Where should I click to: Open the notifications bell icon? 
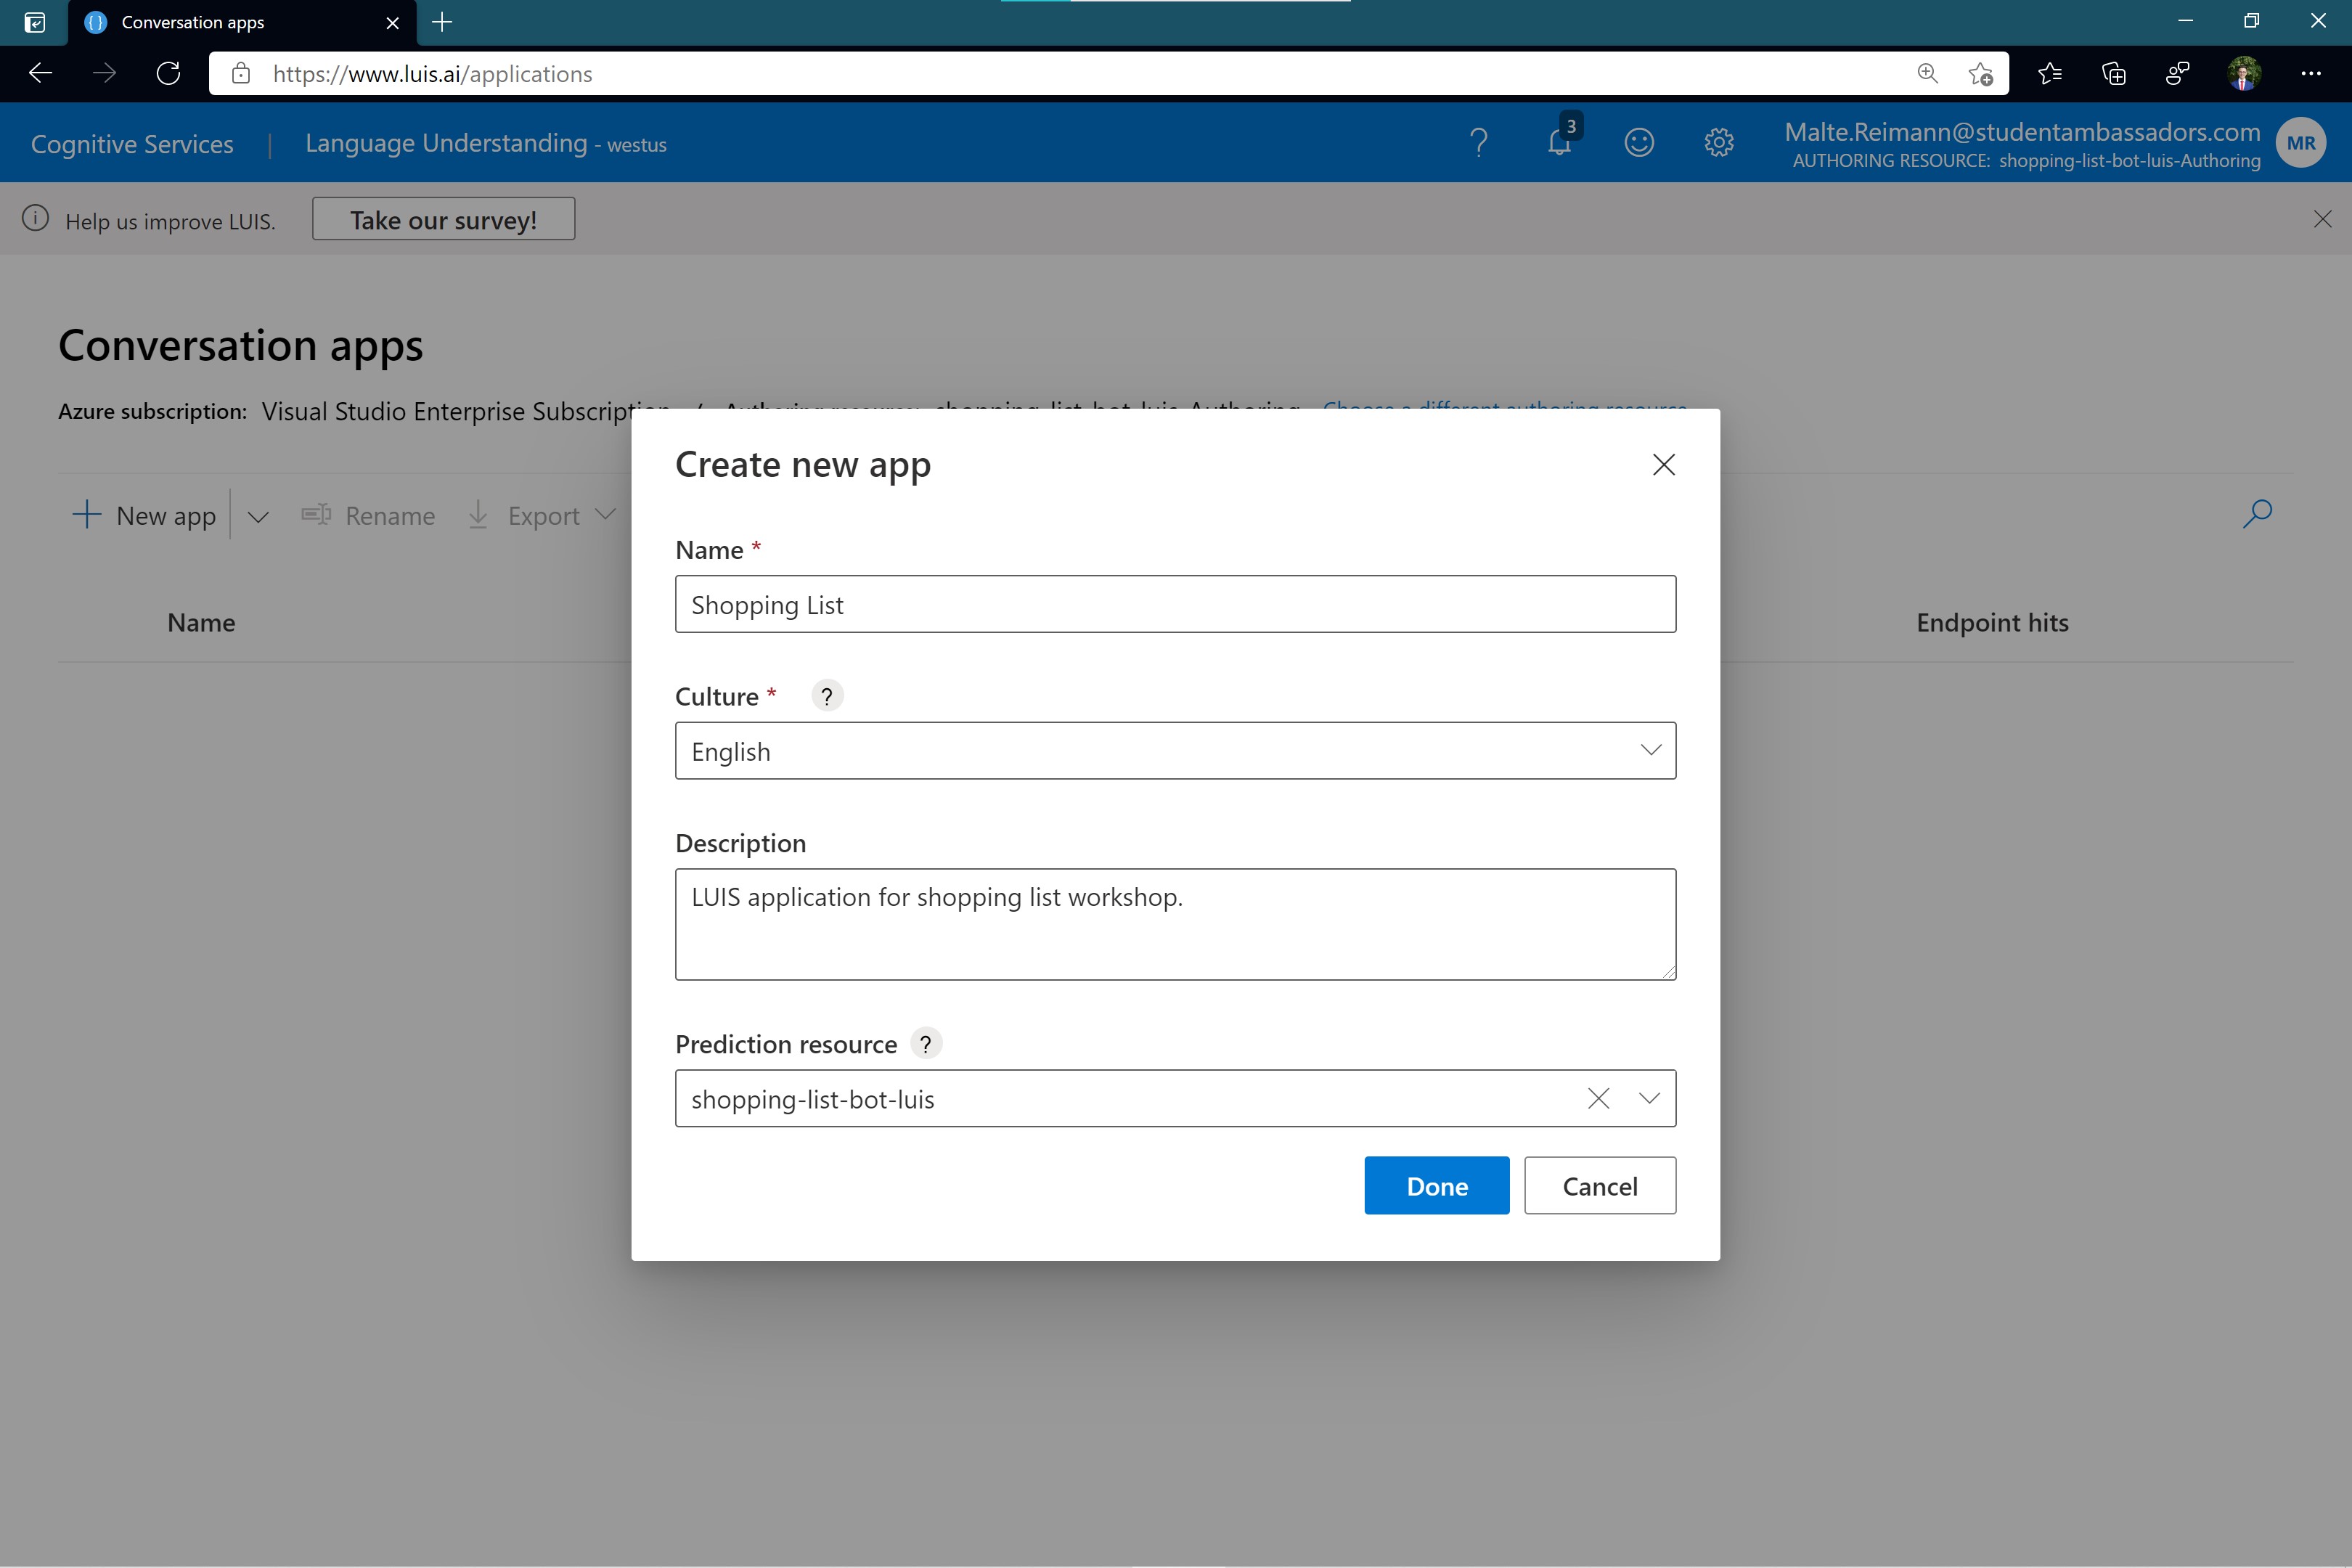[1559, 143]
